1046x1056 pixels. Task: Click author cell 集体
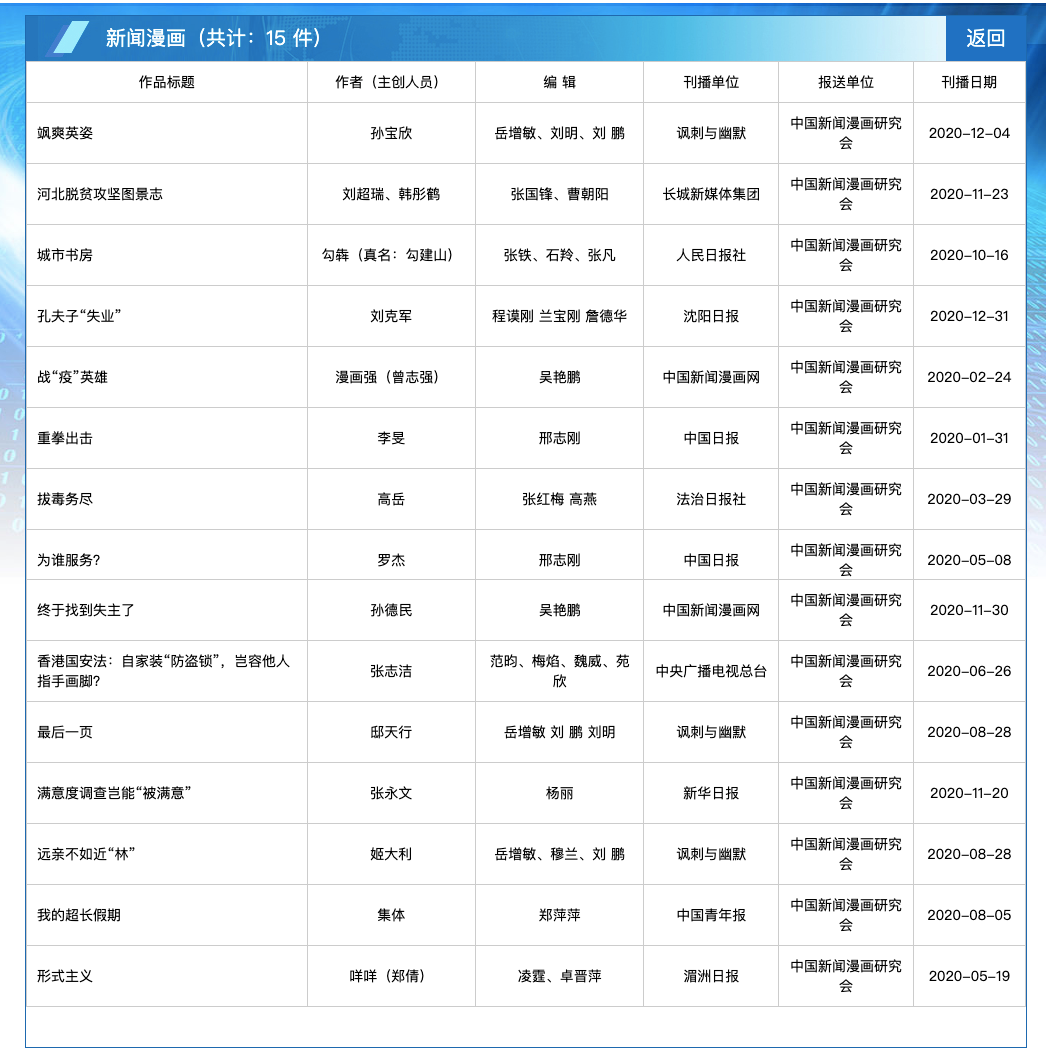391,915
